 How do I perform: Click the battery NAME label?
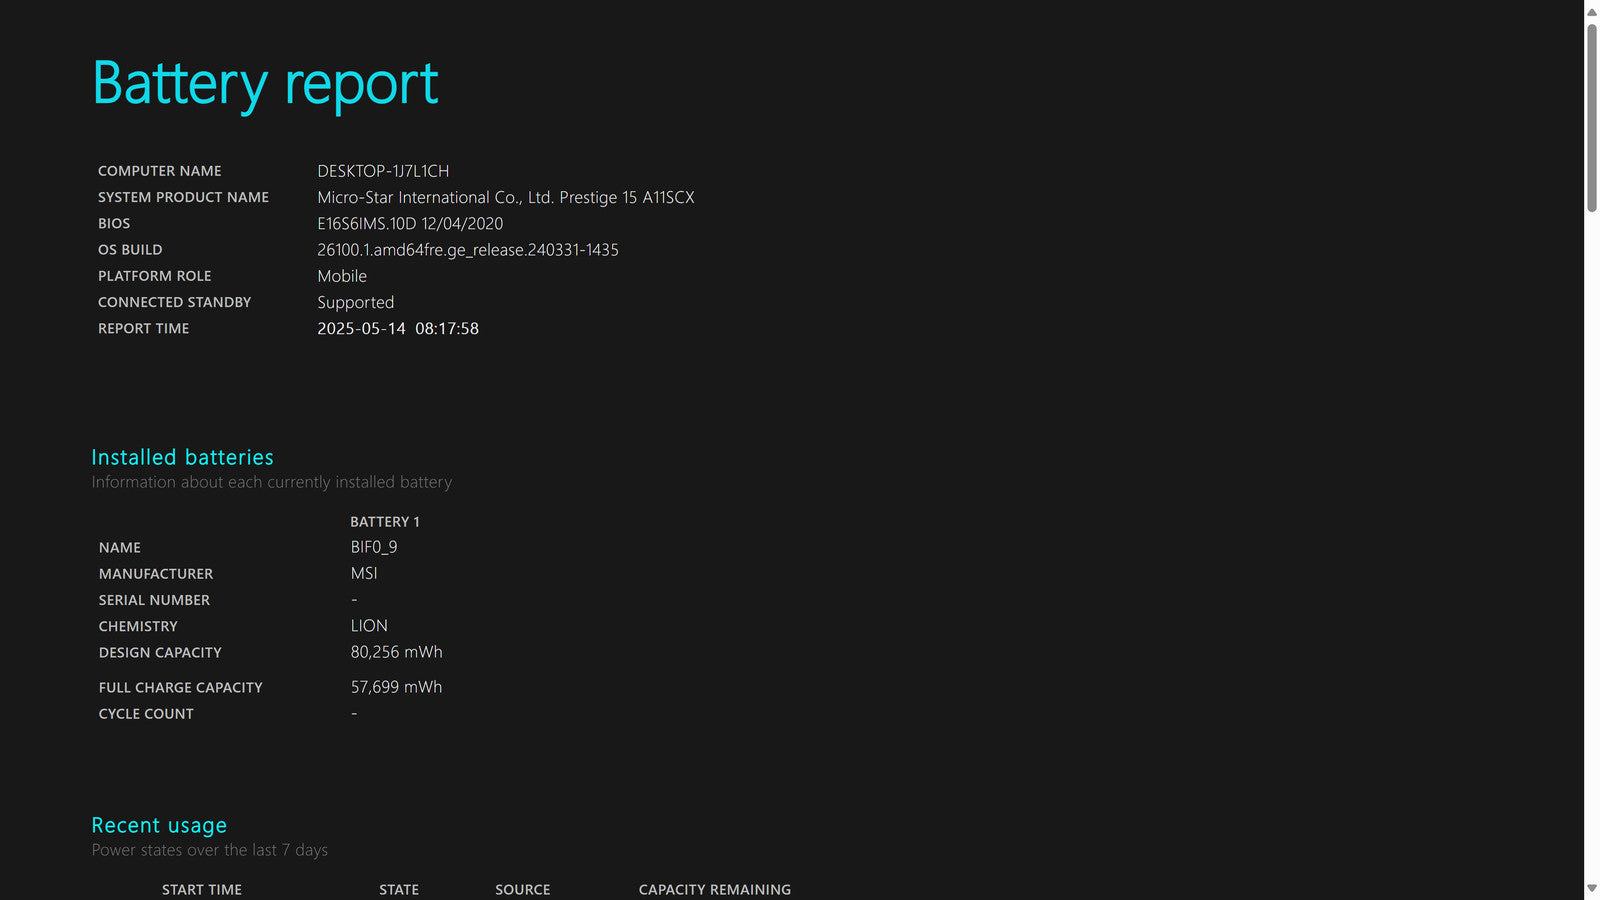(x=120, y=548)
